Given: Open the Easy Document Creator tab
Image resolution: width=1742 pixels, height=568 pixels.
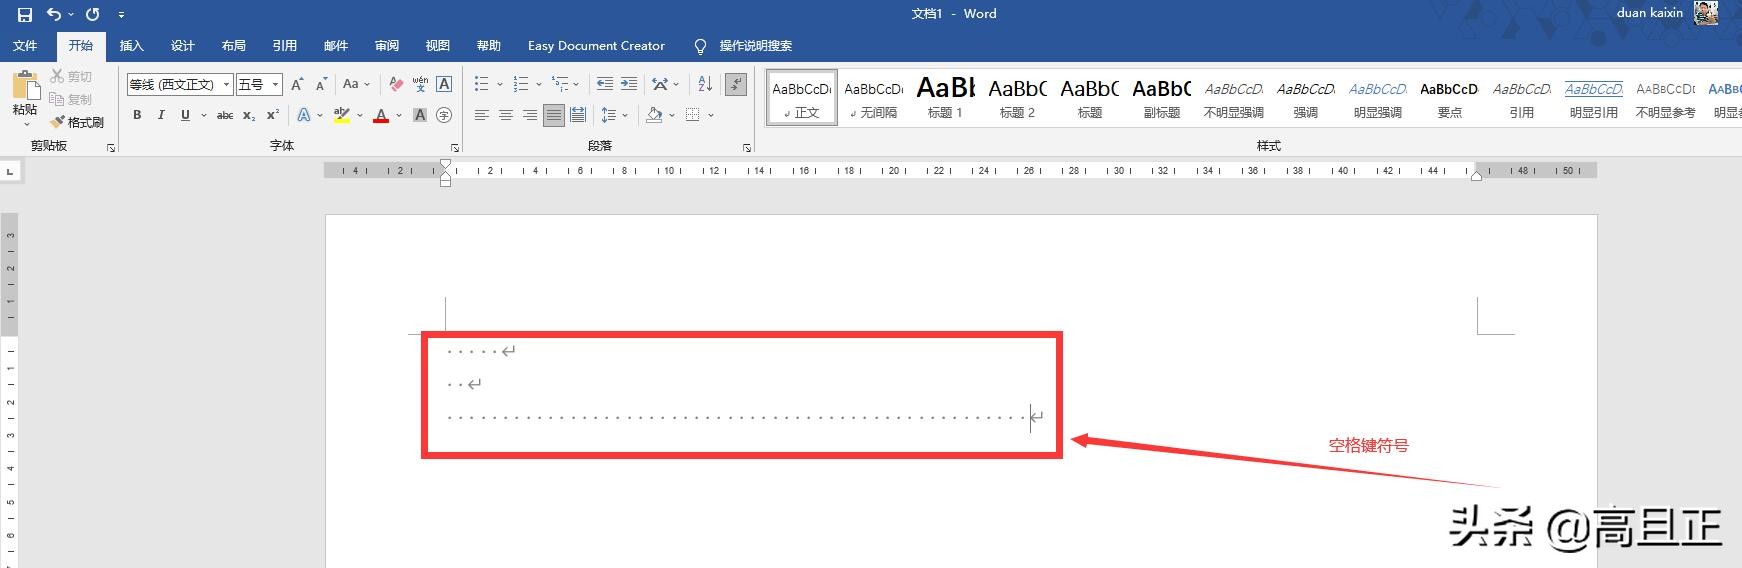Looking at the screenshot, I should pos(596,45).
